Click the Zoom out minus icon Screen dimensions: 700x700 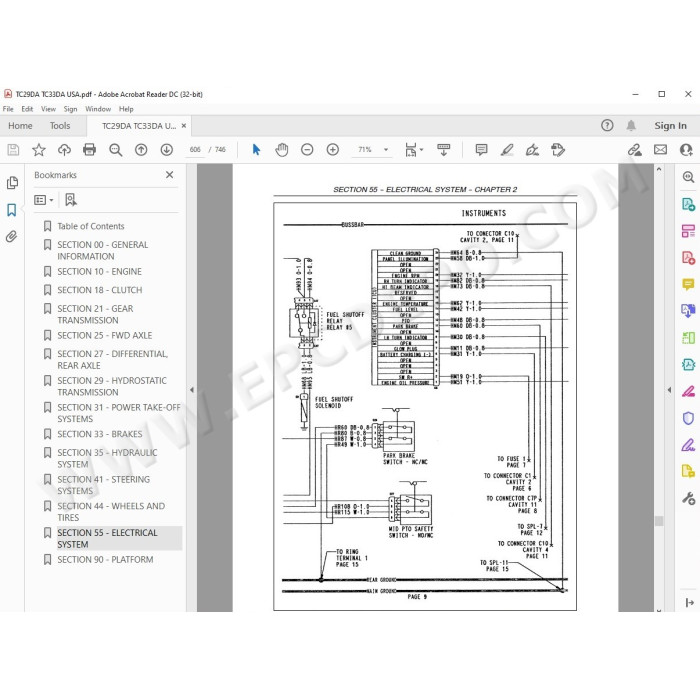307,150
